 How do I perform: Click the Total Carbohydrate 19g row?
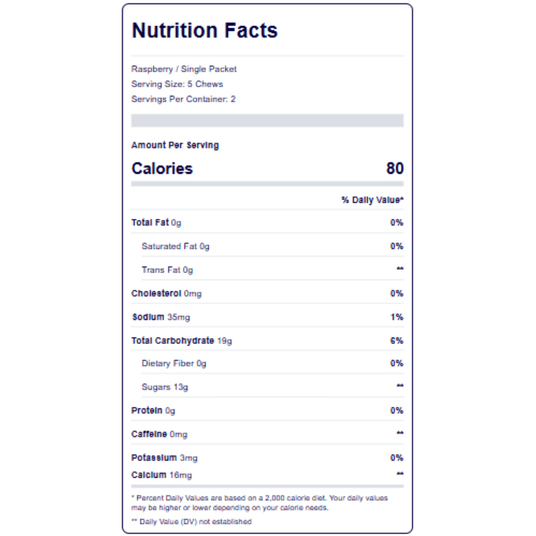click(x=267, y=341)
